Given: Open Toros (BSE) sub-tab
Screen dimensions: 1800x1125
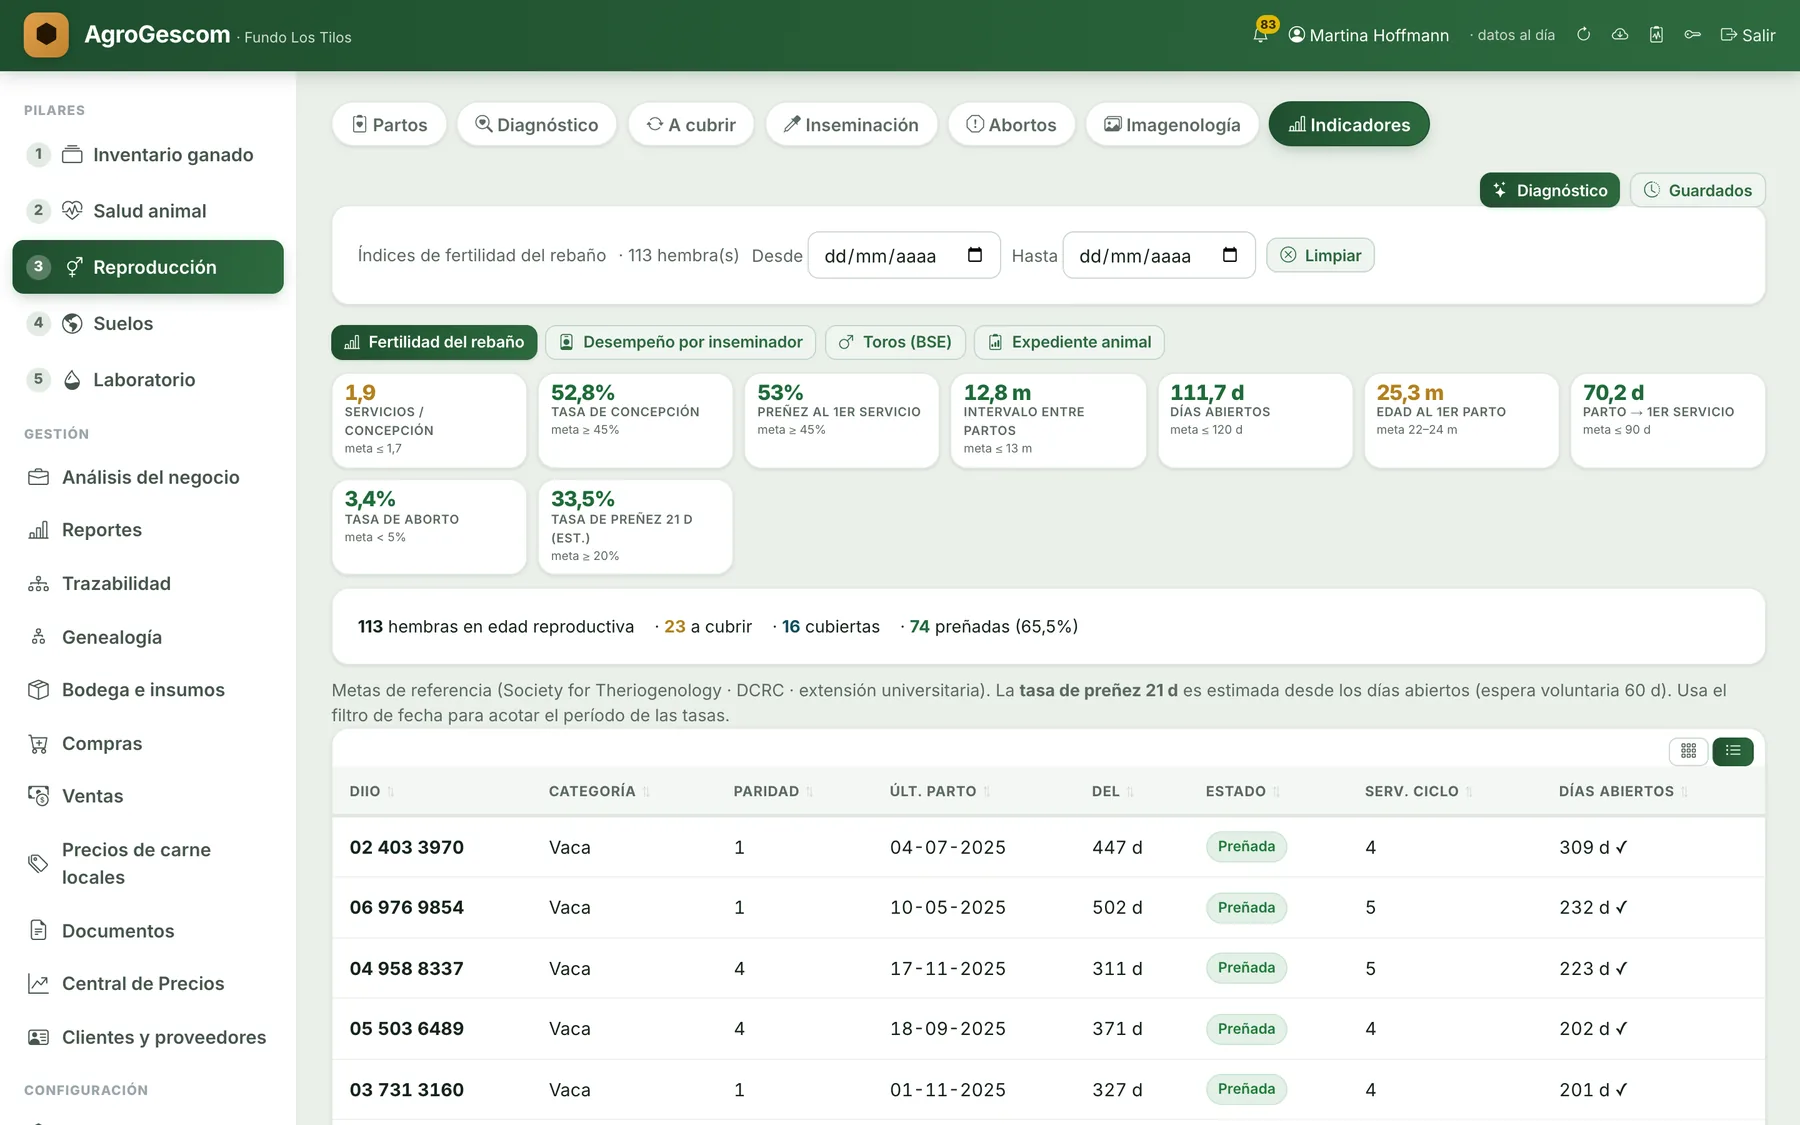Looking at the screenshot, I should click(x=895, y=342).
